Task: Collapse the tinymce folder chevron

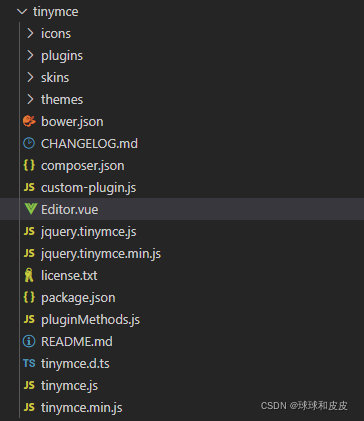Action: click(x=22, y=12)
